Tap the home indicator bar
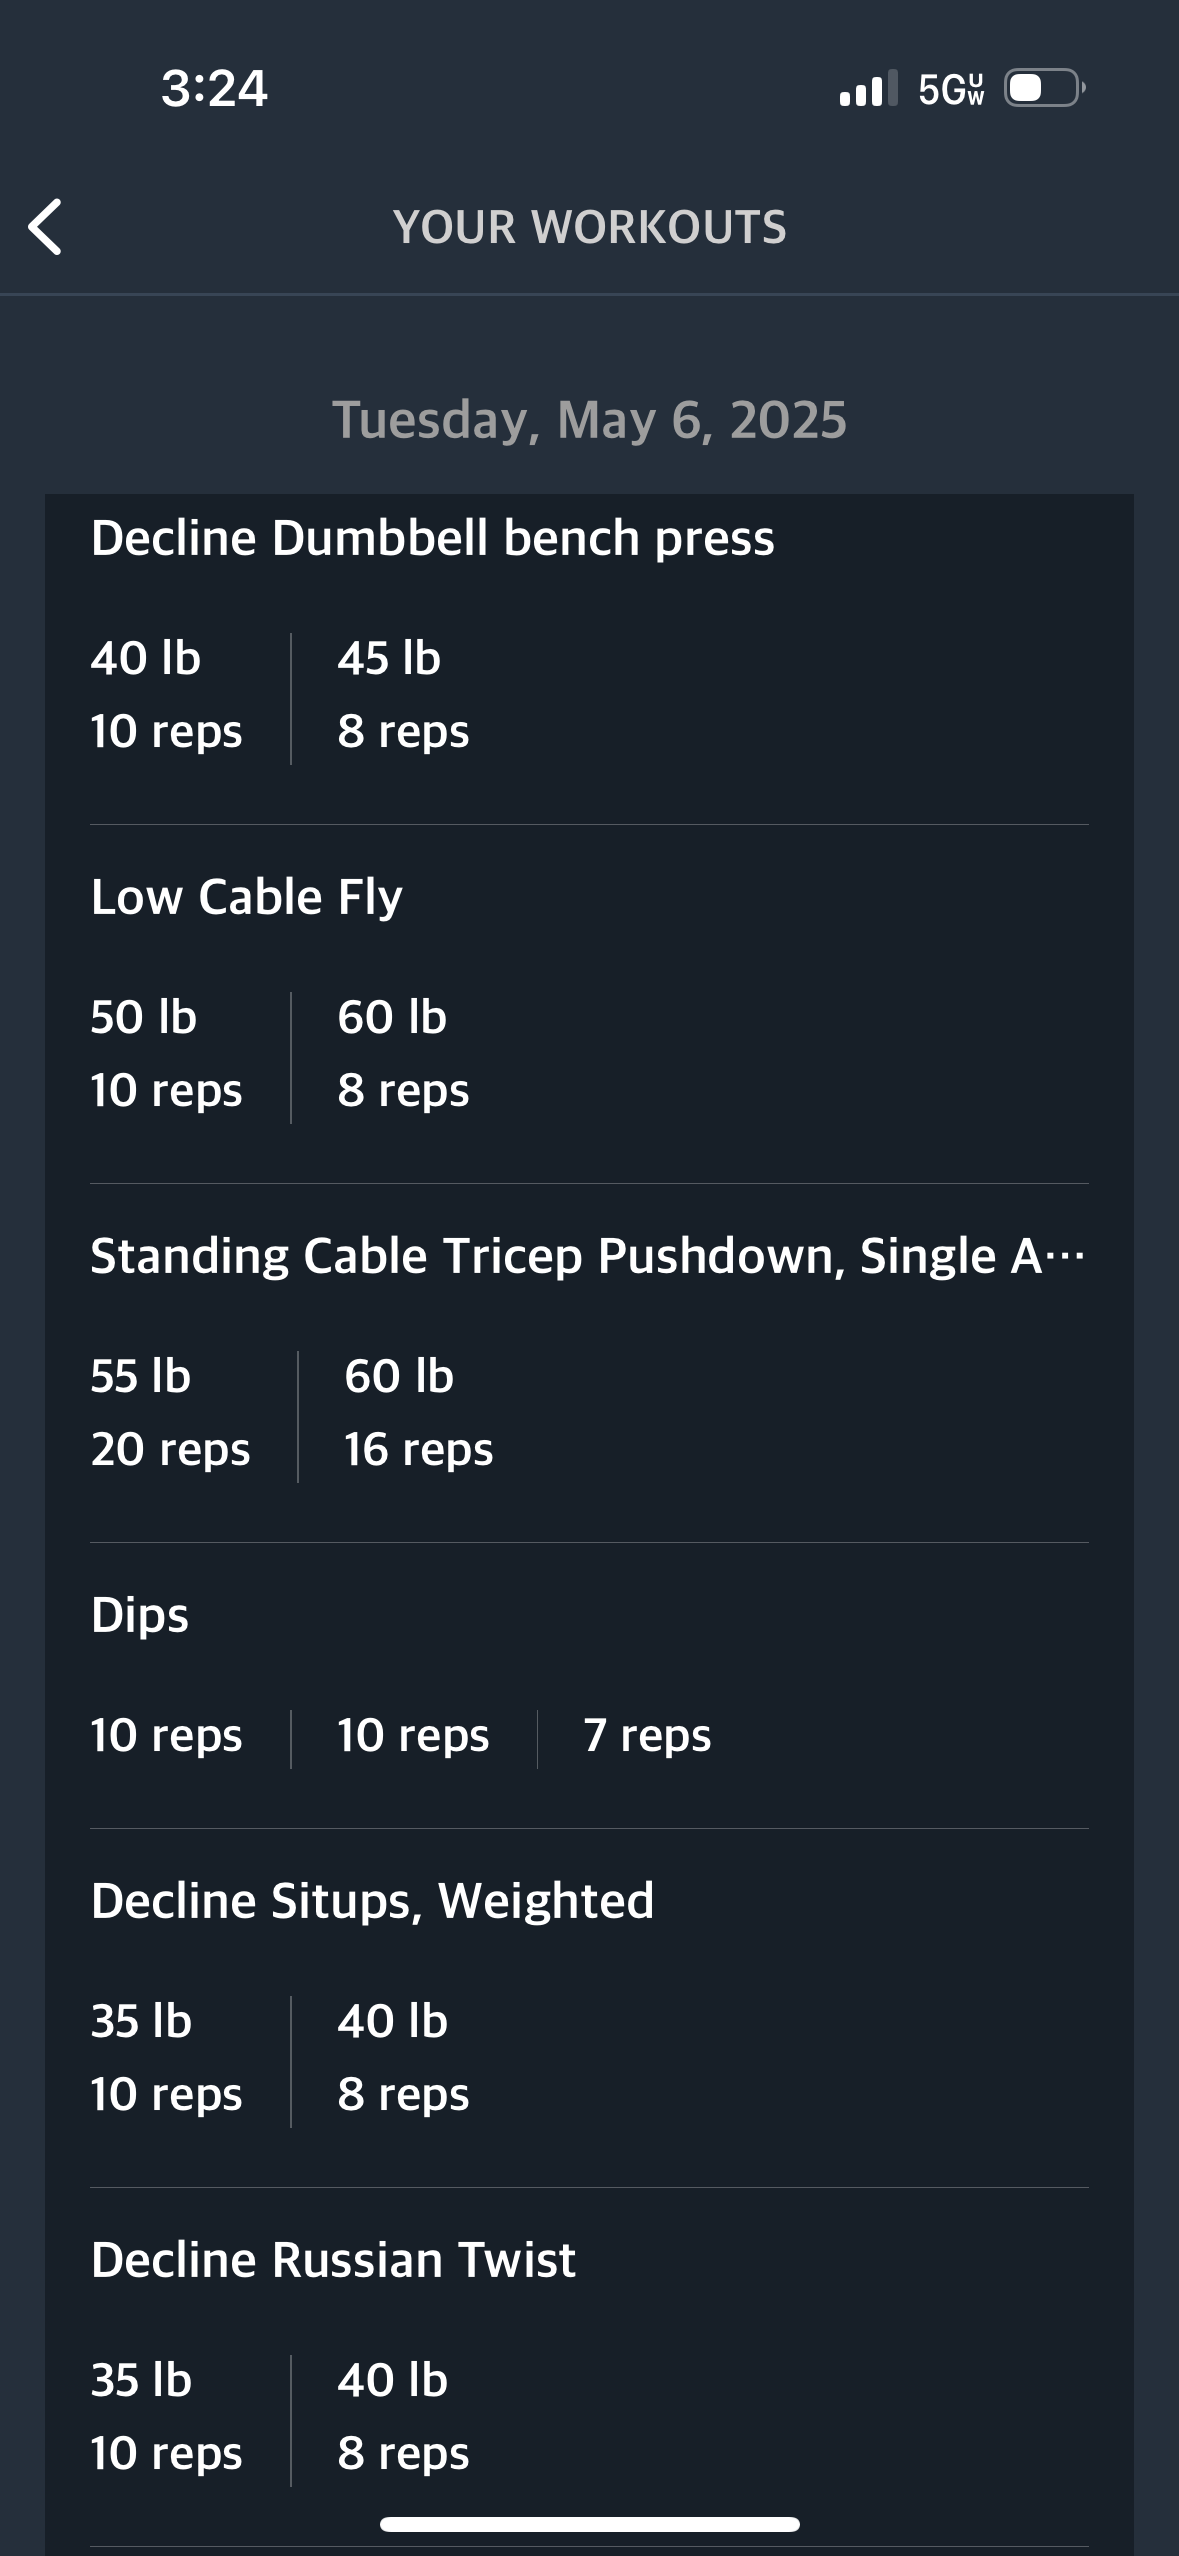Viewport: 1179px width, 2556px height. 589,2524
